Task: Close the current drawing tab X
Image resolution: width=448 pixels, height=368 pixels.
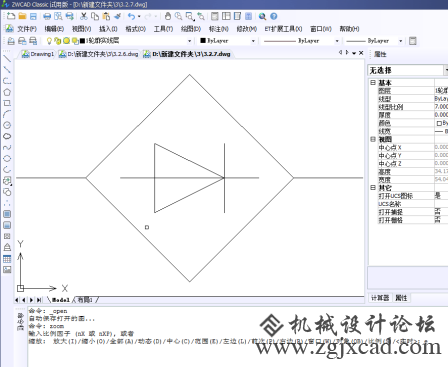Action: point(361,53)
